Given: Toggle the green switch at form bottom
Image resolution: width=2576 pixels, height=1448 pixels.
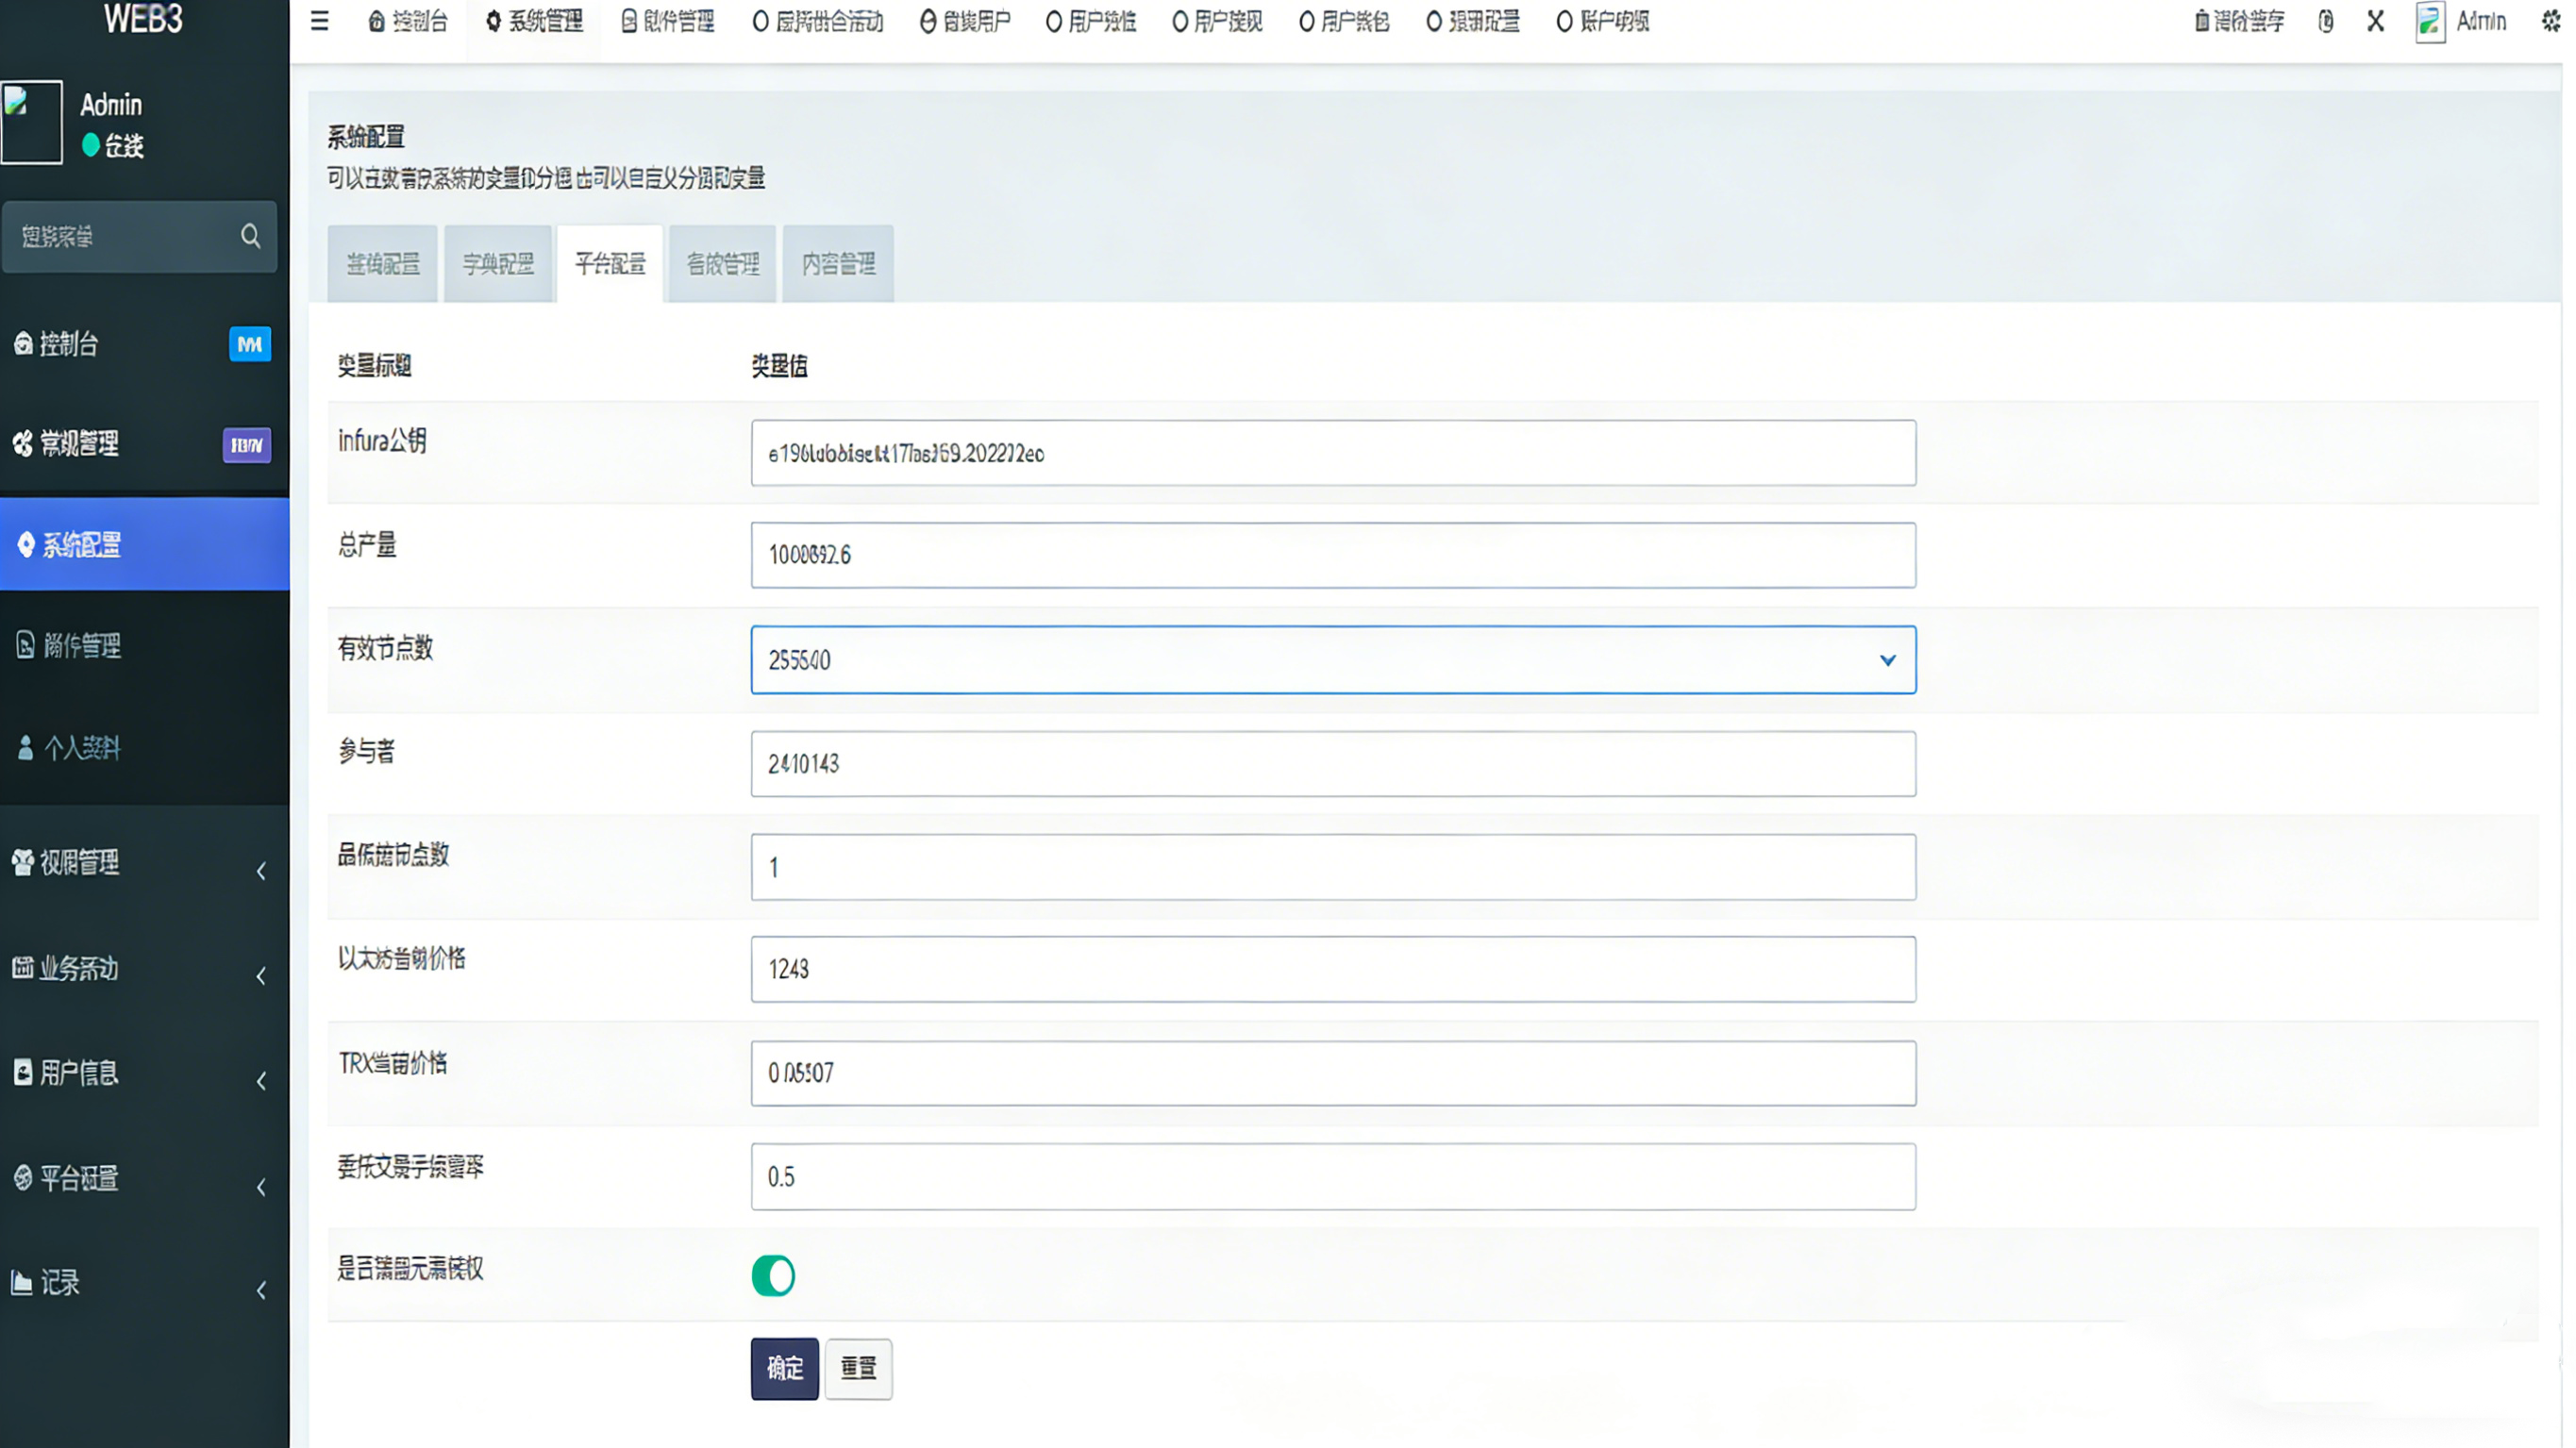Looking at the screenshot, I should click(773, 1275).
